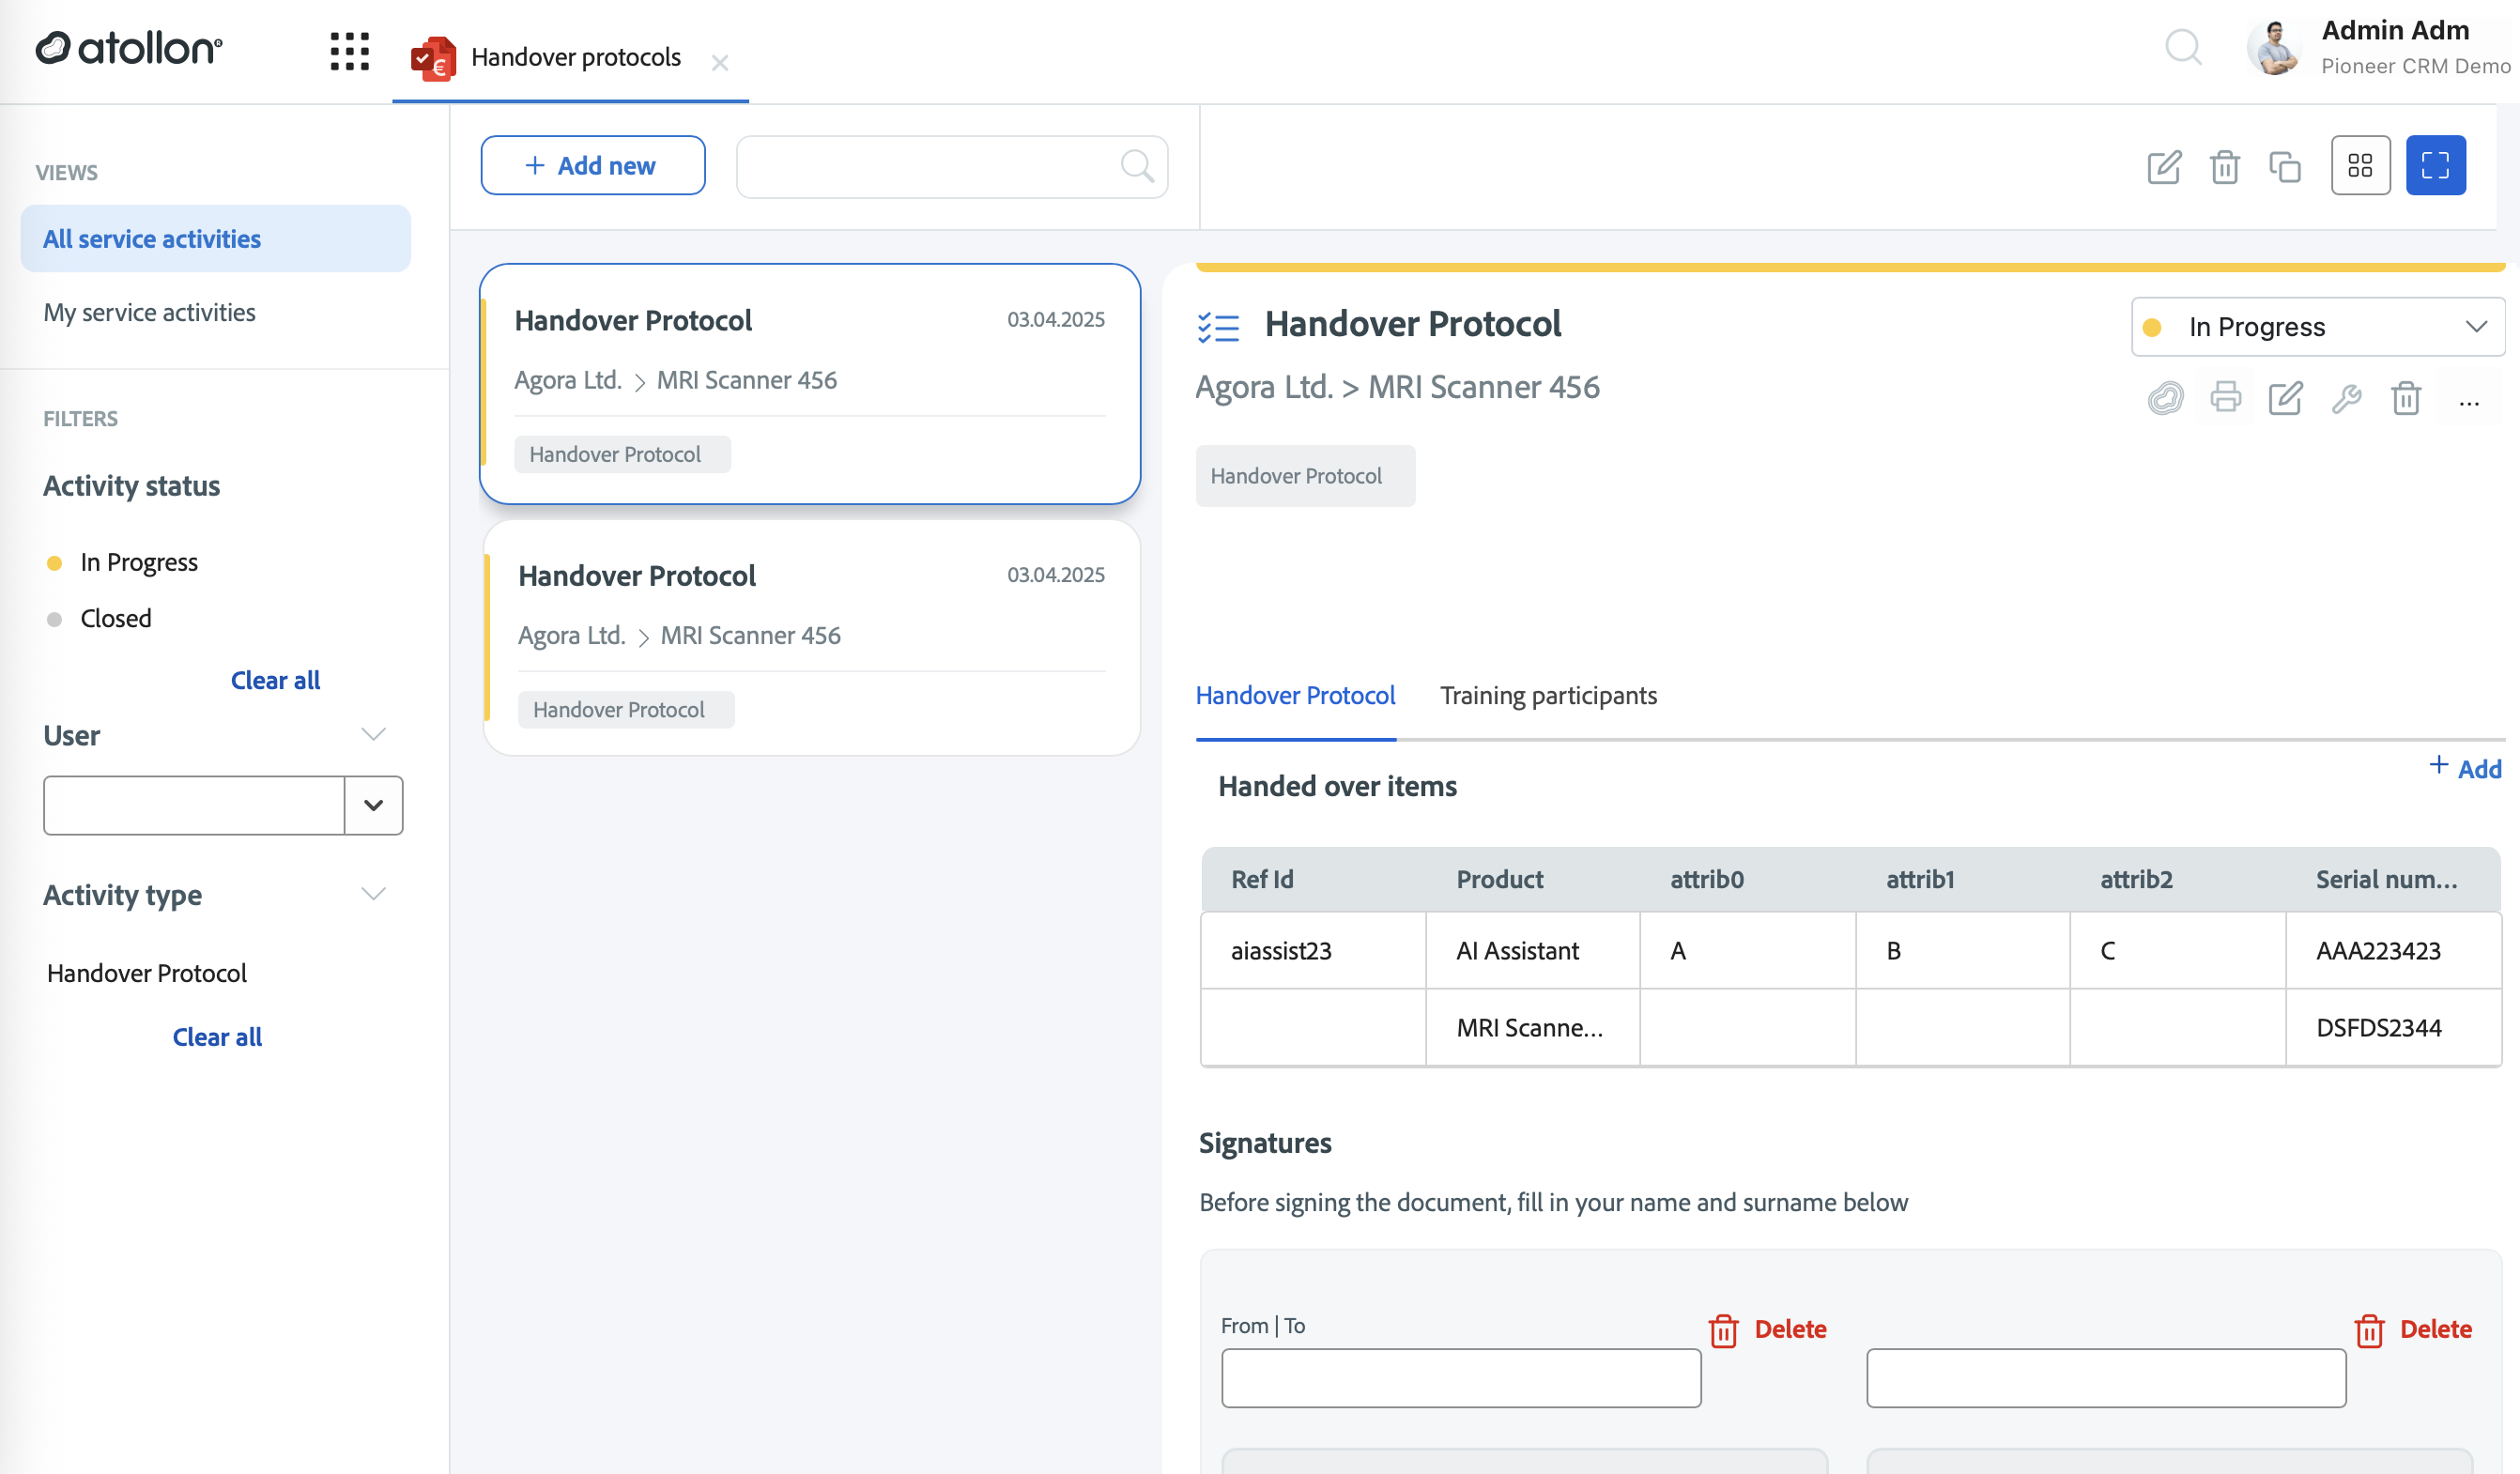Click the DSFDS2344 serial number cell
Image resolution: width=2520 pixels, height=1474 pixels.
pyautogui.click(x=2393, y=1028)
